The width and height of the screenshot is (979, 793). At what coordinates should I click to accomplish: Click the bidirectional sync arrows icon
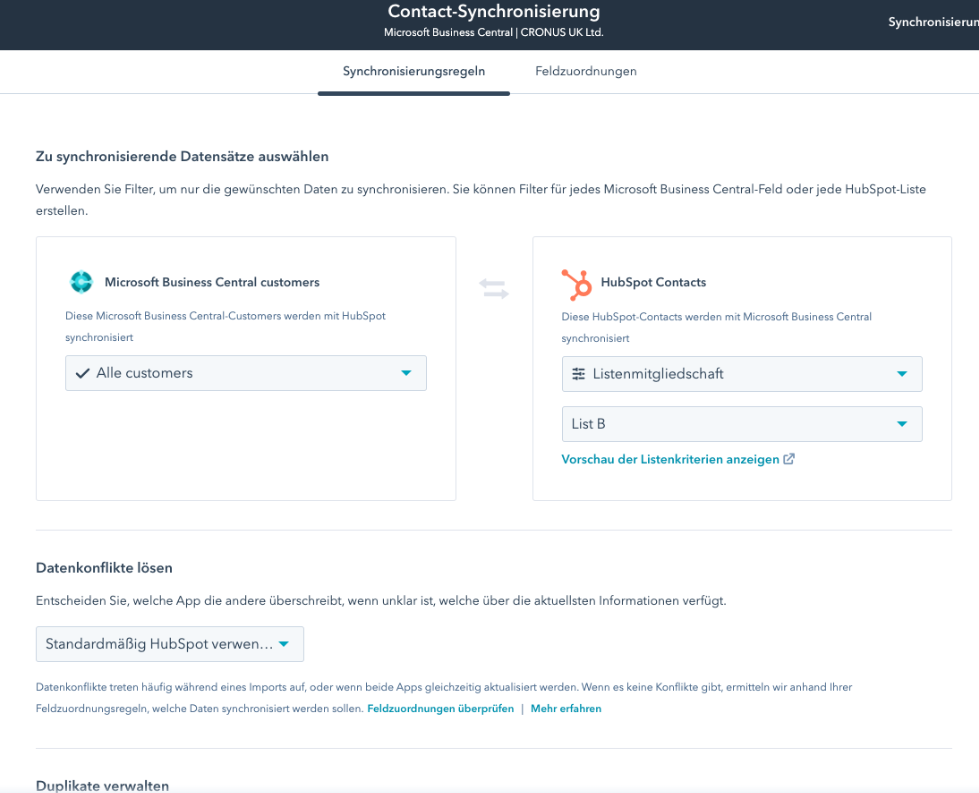tap(494, 288)
